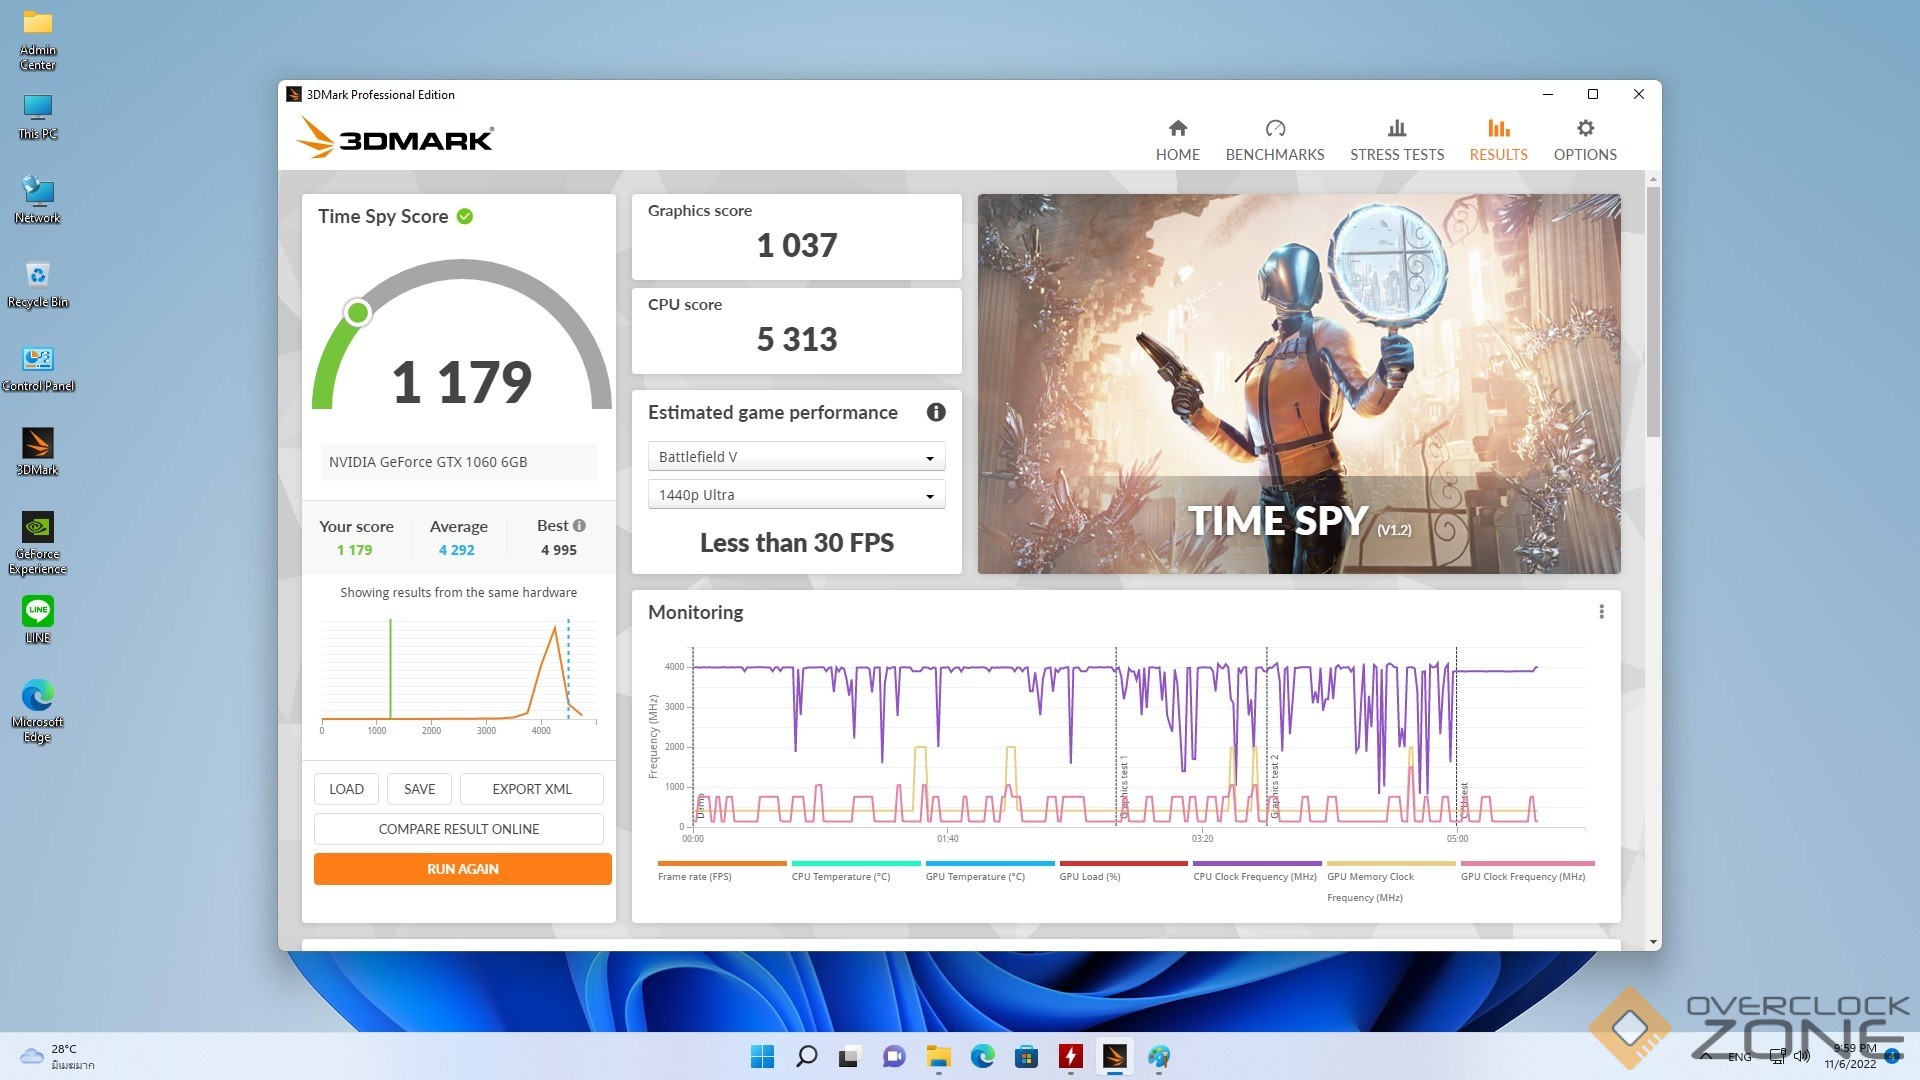This screenshot has height=1080, width=1920.
Task: Click Compare Result Online
Action: [x=458, y=829]
